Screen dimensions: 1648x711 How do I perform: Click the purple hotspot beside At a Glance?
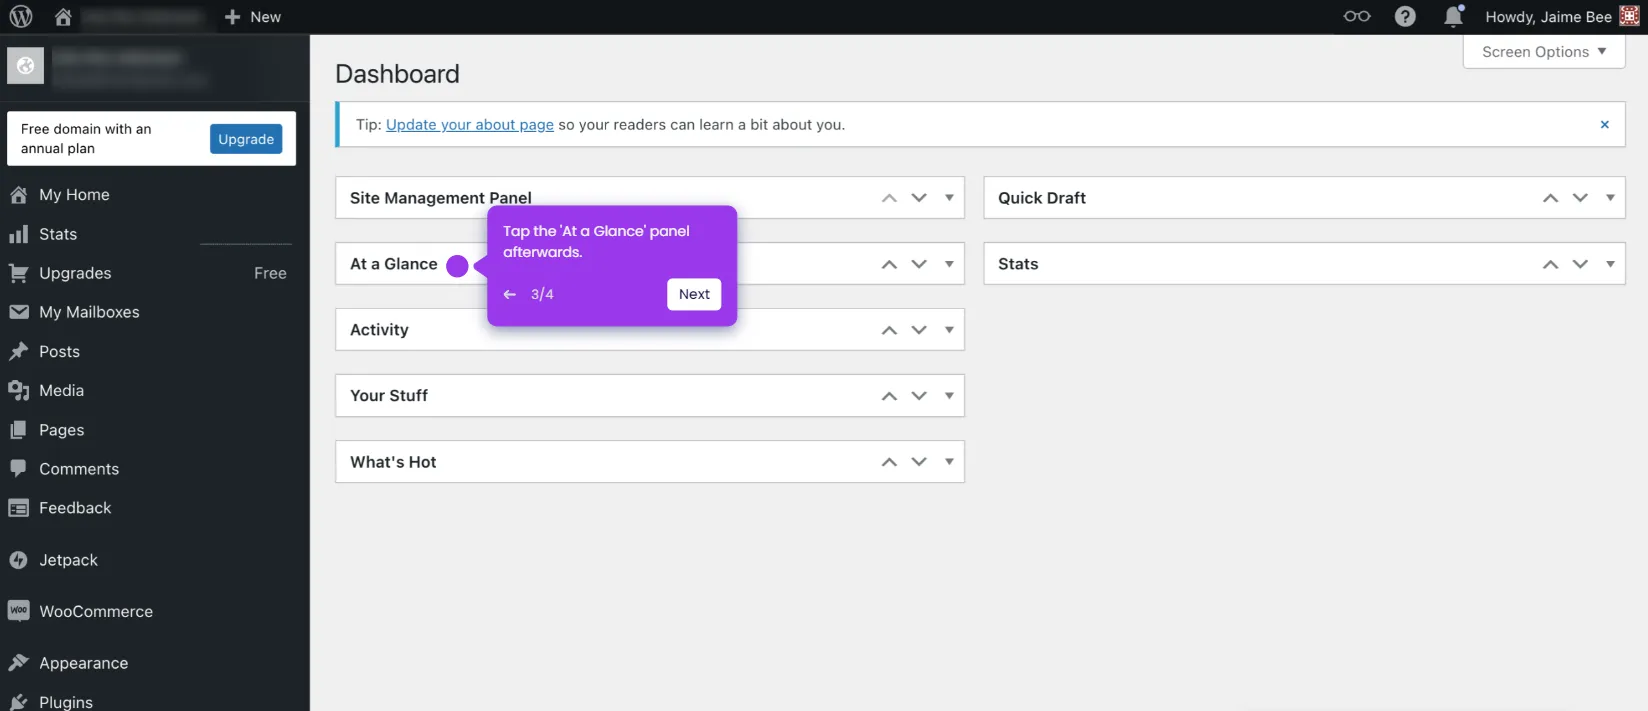[x=457, y=266]
